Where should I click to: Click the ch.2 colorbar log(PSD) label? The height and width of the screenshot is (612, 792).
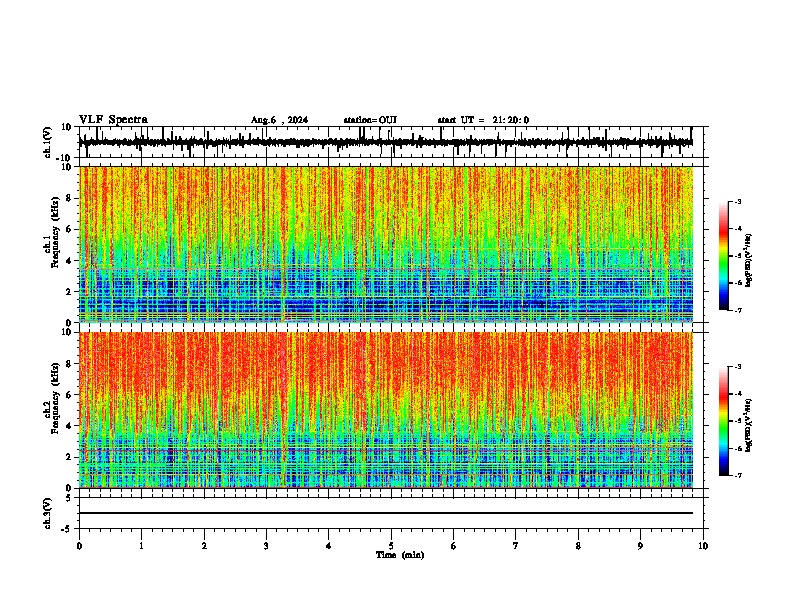pyautogui.click(x=749, y=425)
